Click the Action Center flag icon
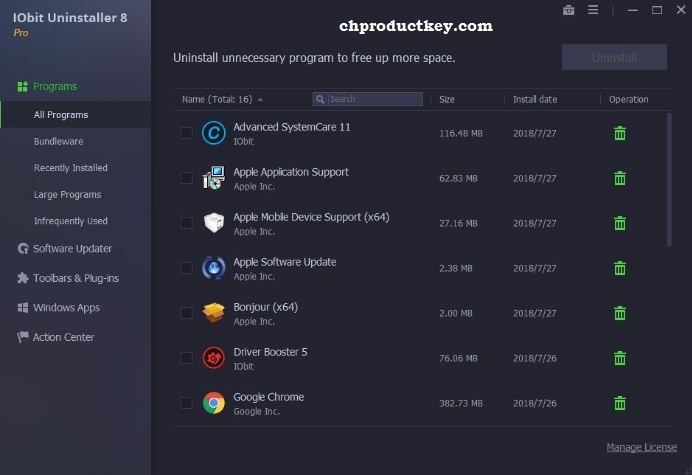Viewport: 692px width, 475px height. pyautogui.click(x=23, y=337)
